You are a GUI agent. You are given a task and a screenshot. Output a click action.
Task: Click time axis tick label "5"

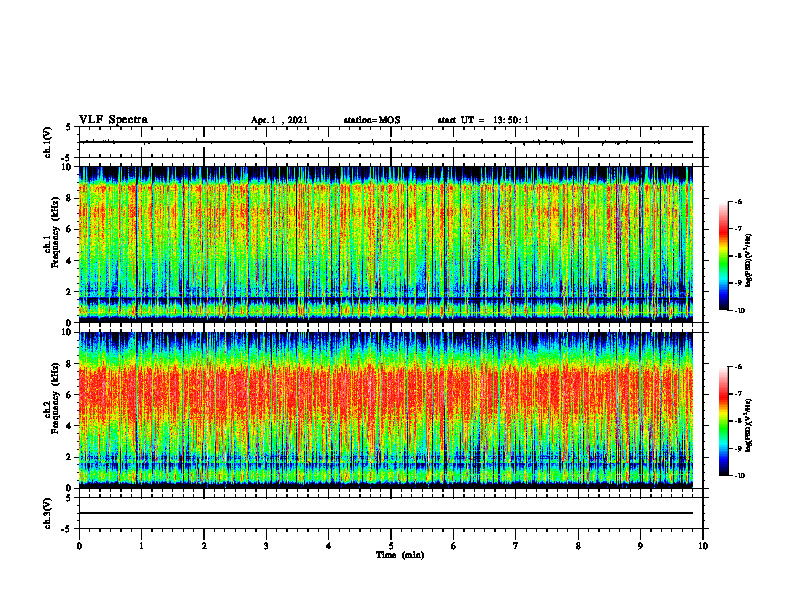pyautogui.click(x=391, y=546)
